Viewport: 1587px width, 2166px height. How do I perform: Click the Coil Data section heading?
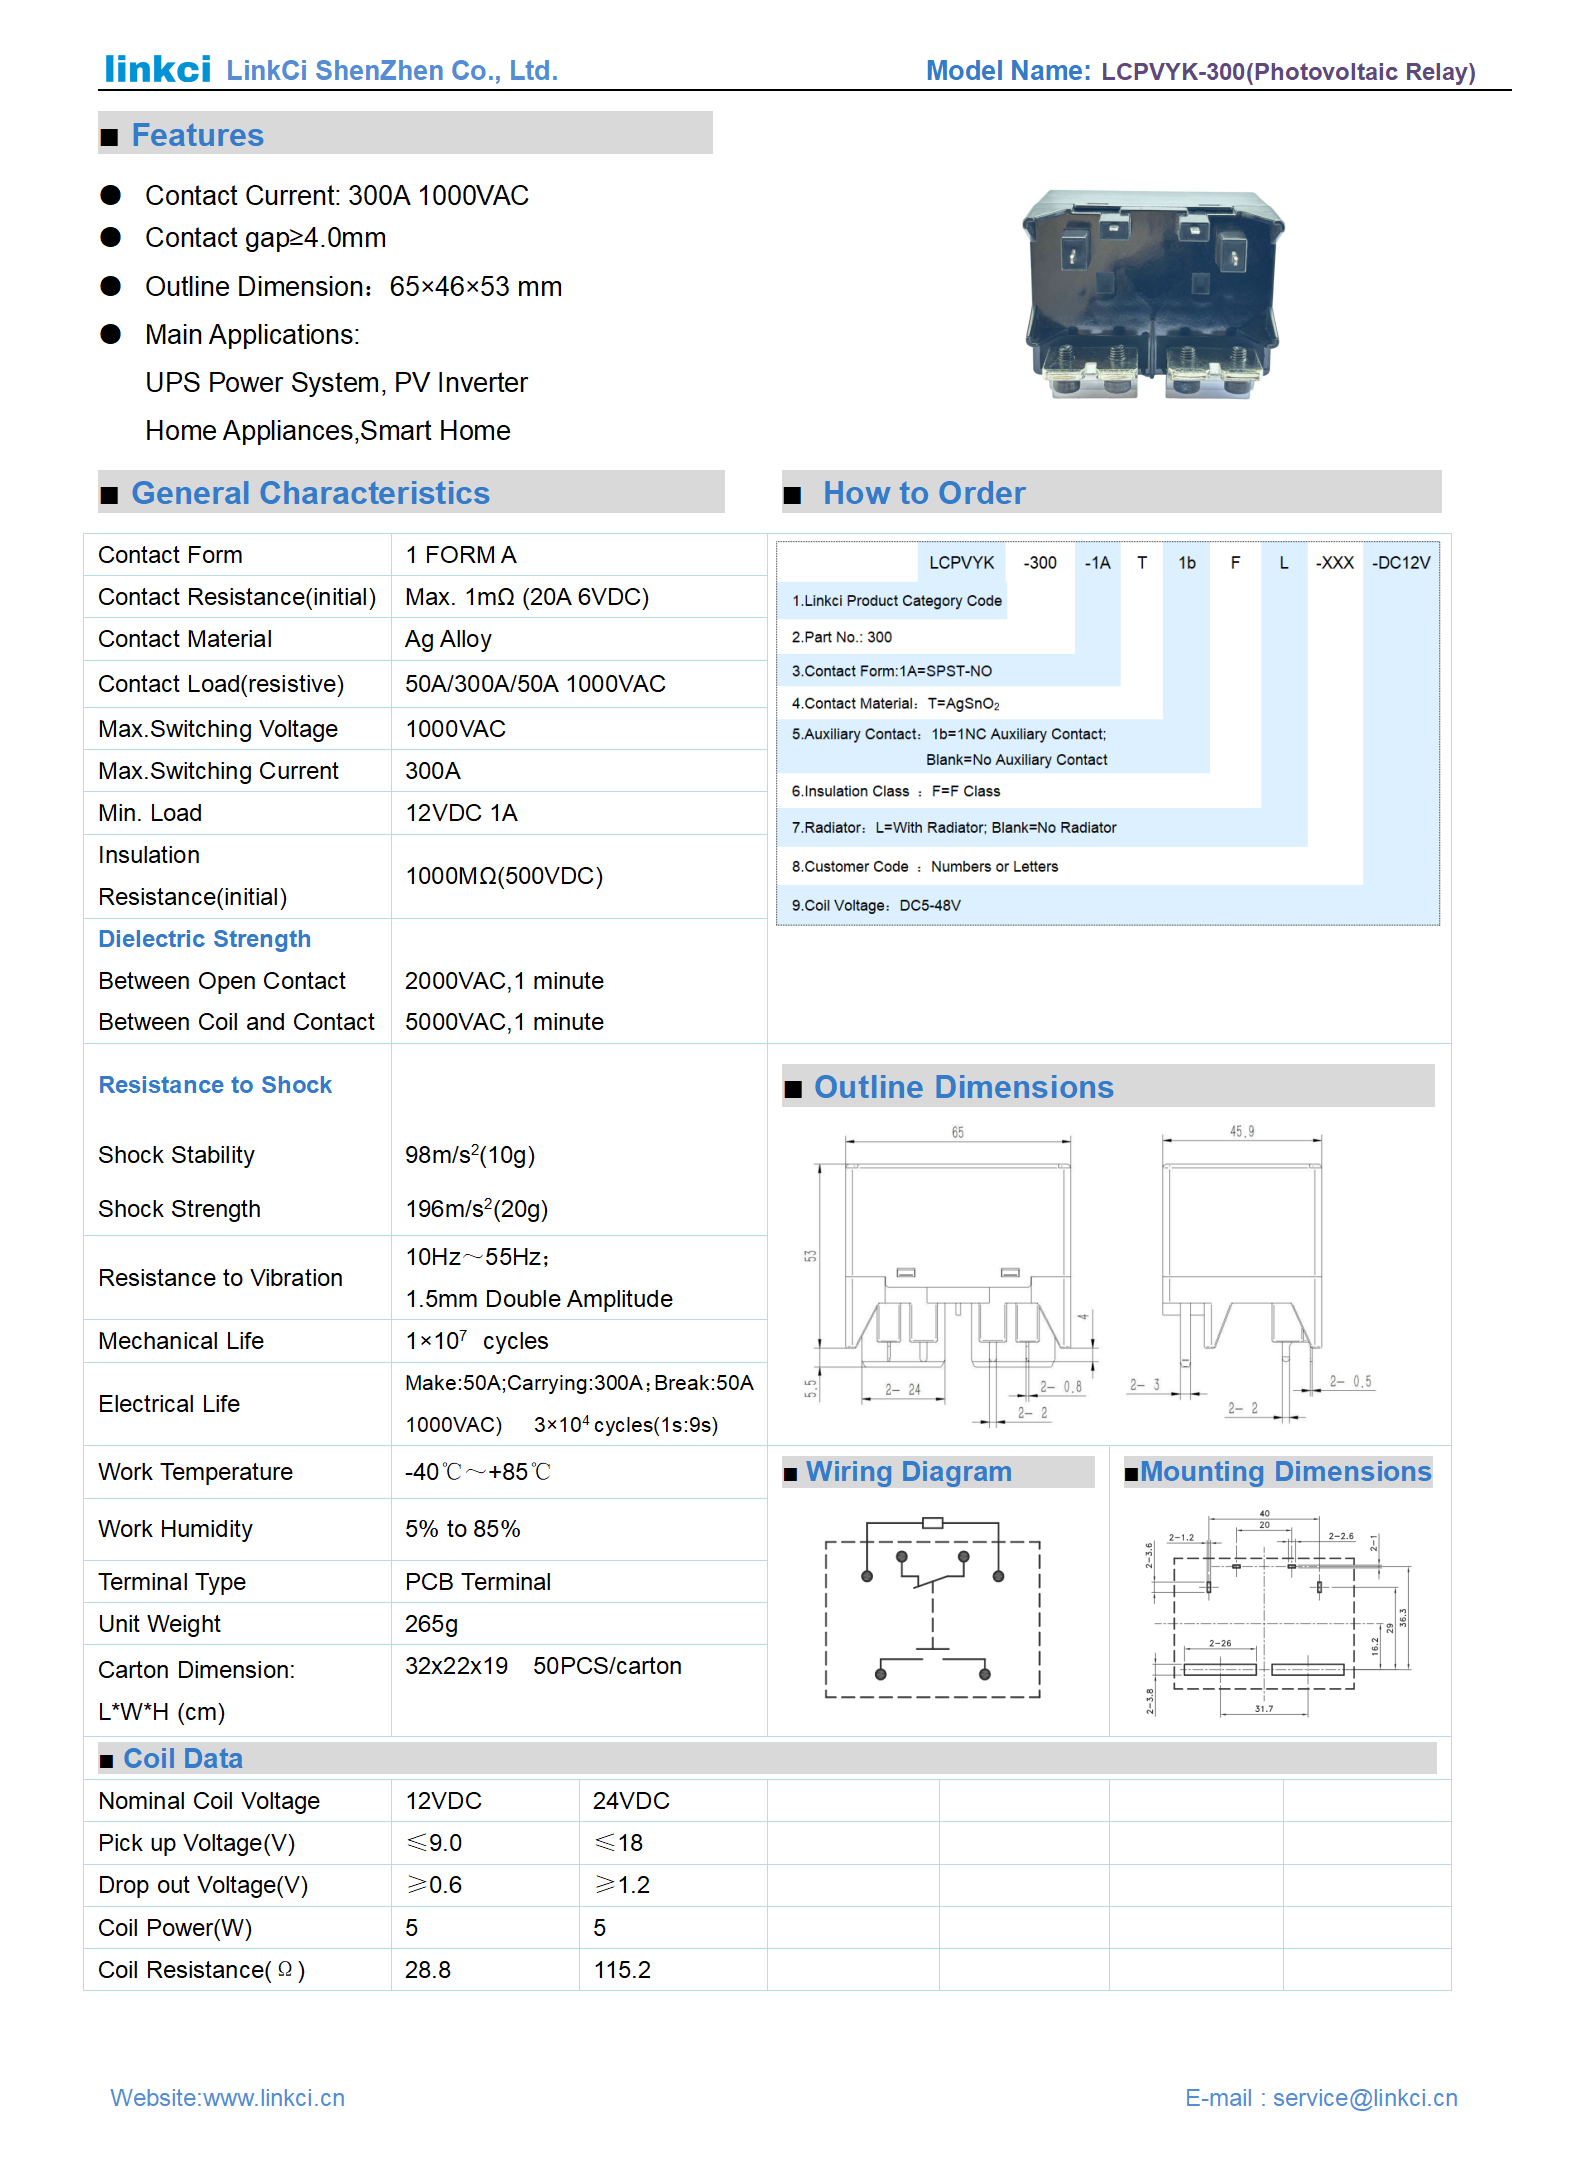click(182, 1758)
